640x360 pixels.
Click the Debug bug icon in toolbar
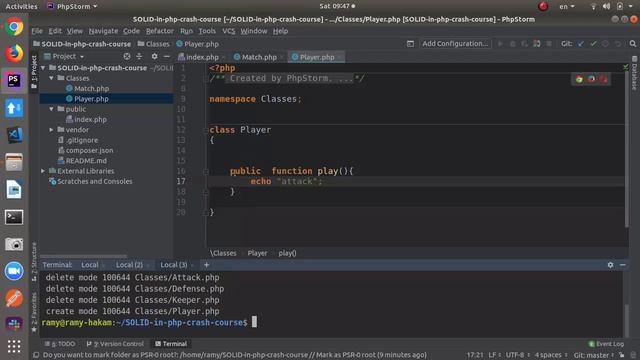pyautogui.click(x=513, y=44)
